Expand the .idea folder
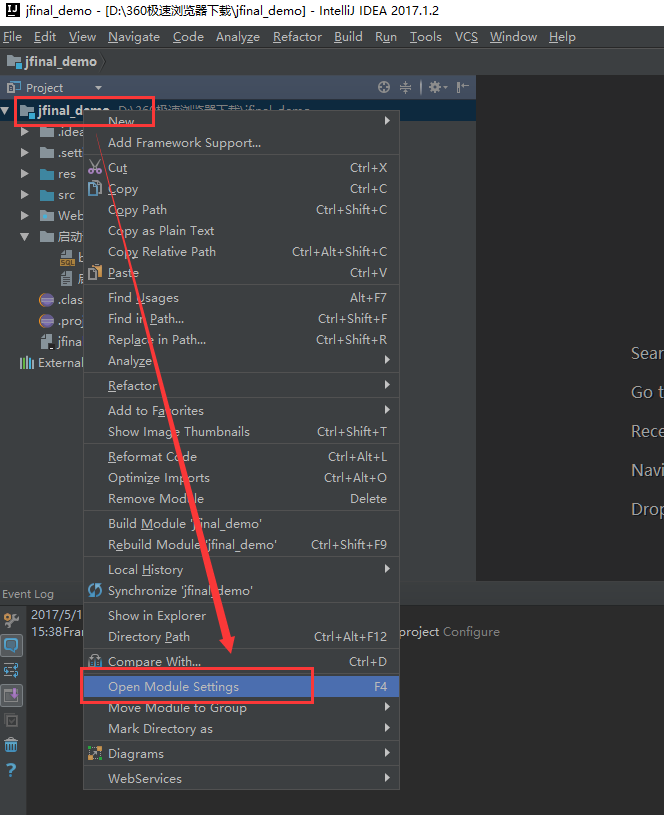Screen dimensions: 664x815 [x=24, y=132]
